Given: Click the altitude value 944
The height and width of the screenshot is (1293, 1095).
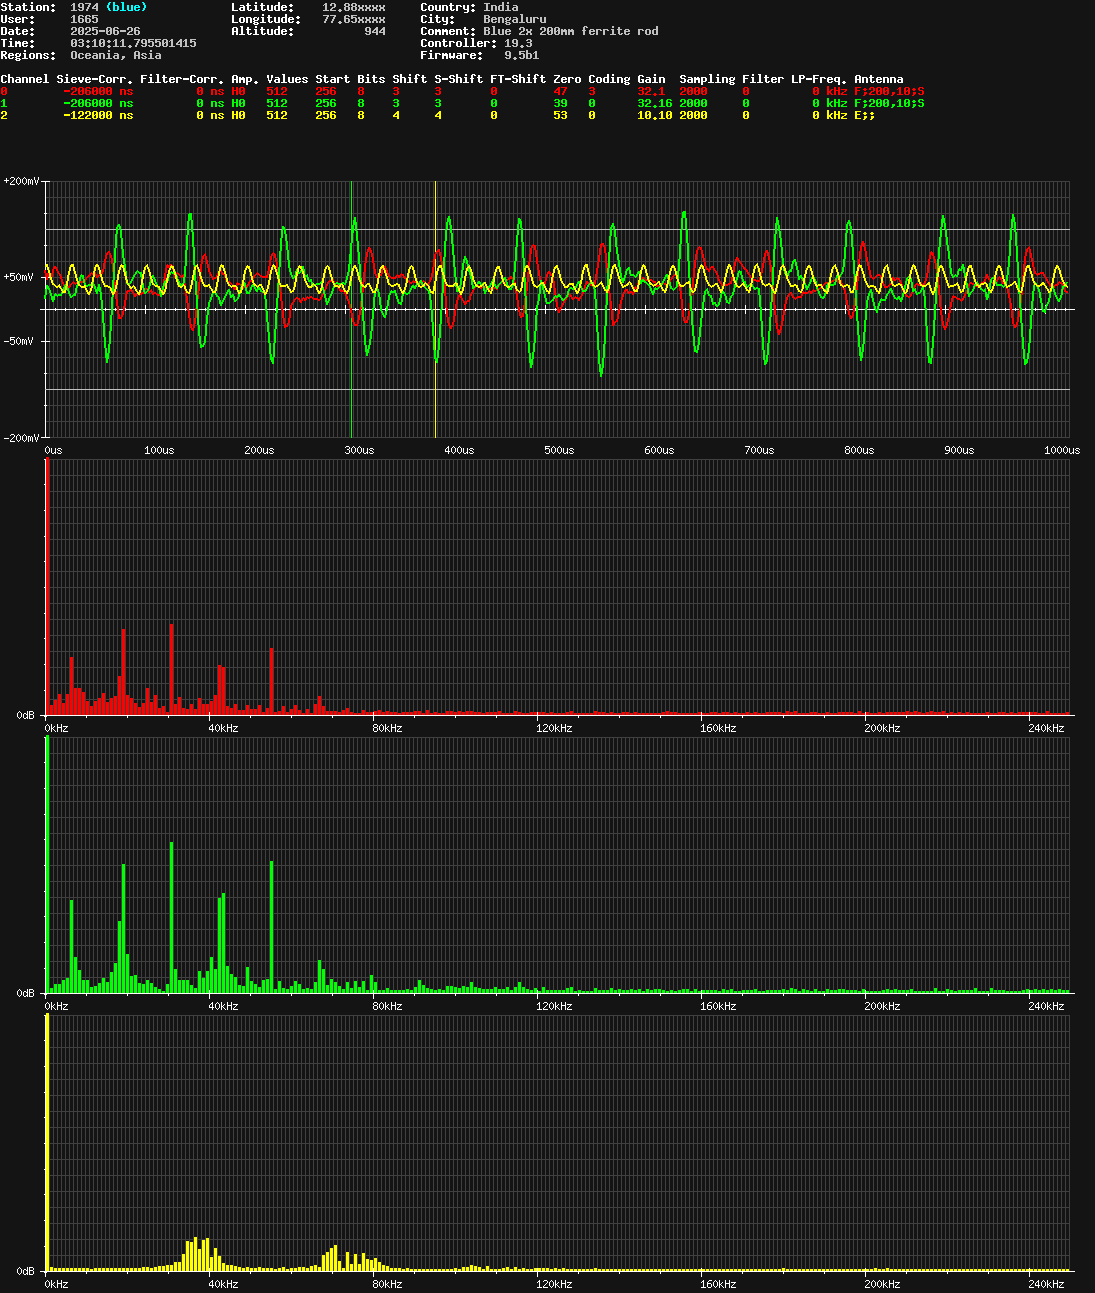Looking at the screenshot, I should (x=375, y=31).
